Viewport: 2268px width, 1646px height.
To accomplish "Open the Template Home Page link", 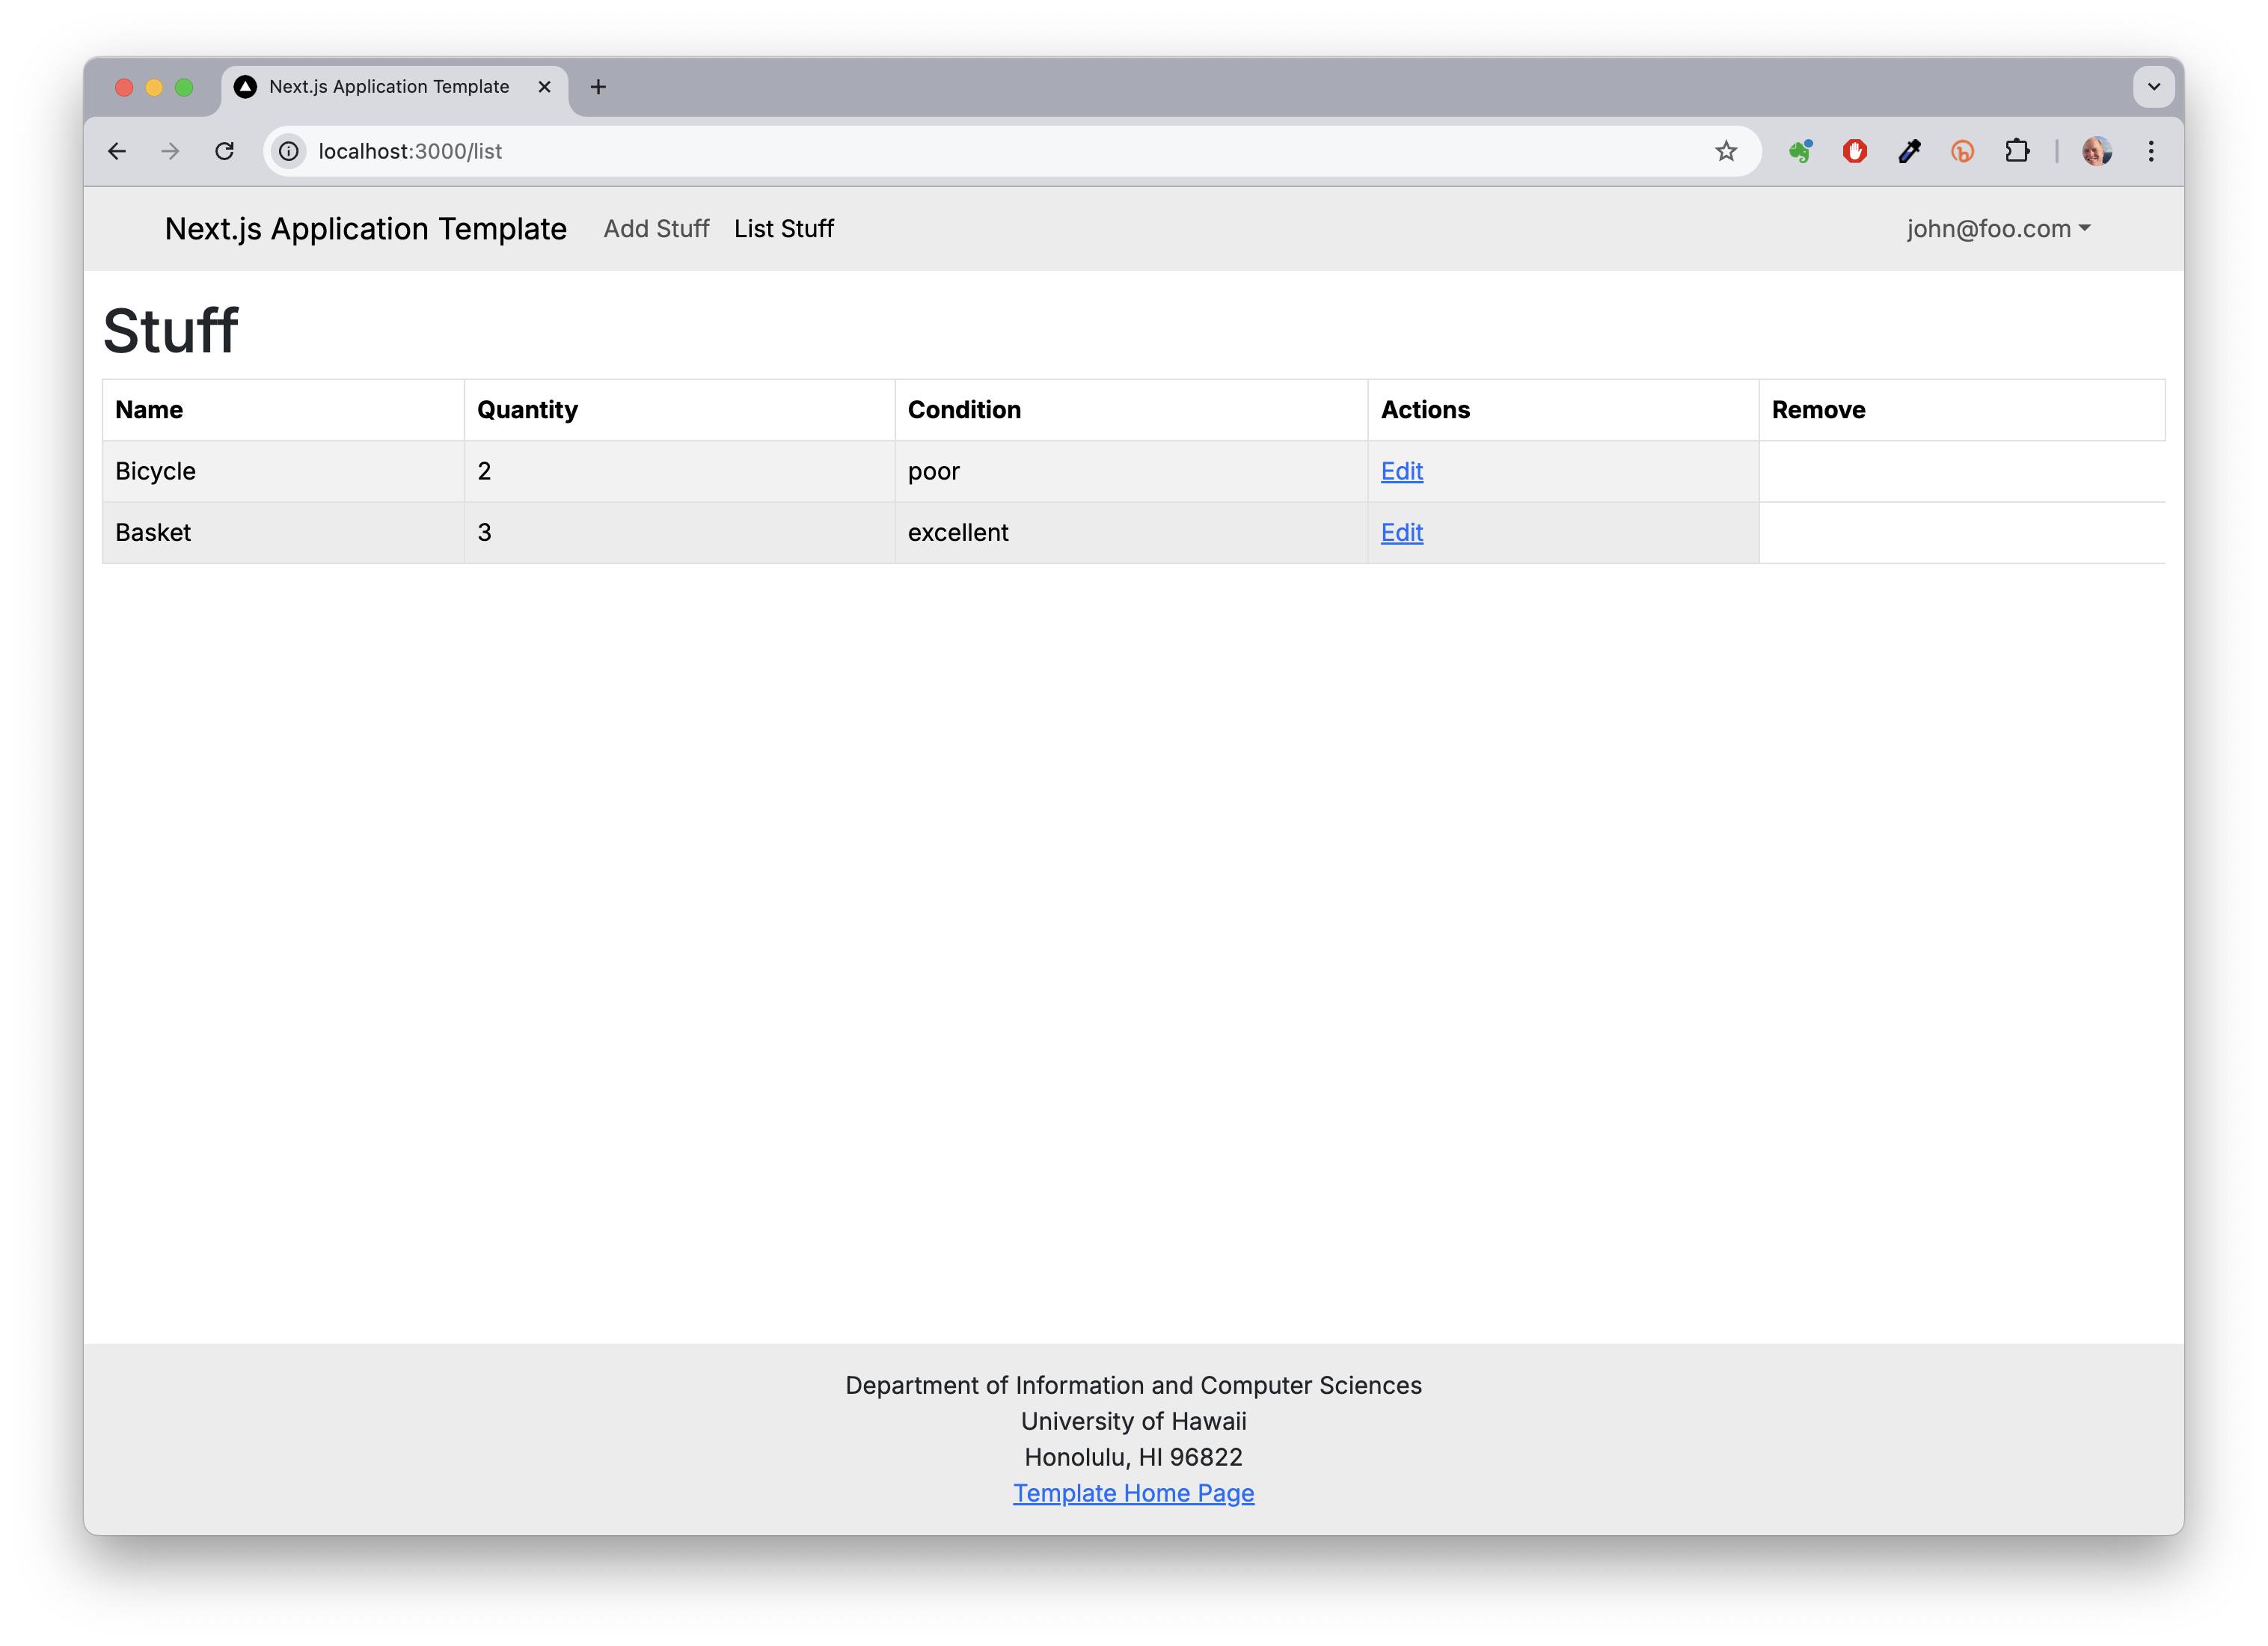I will point(1133,1493).
